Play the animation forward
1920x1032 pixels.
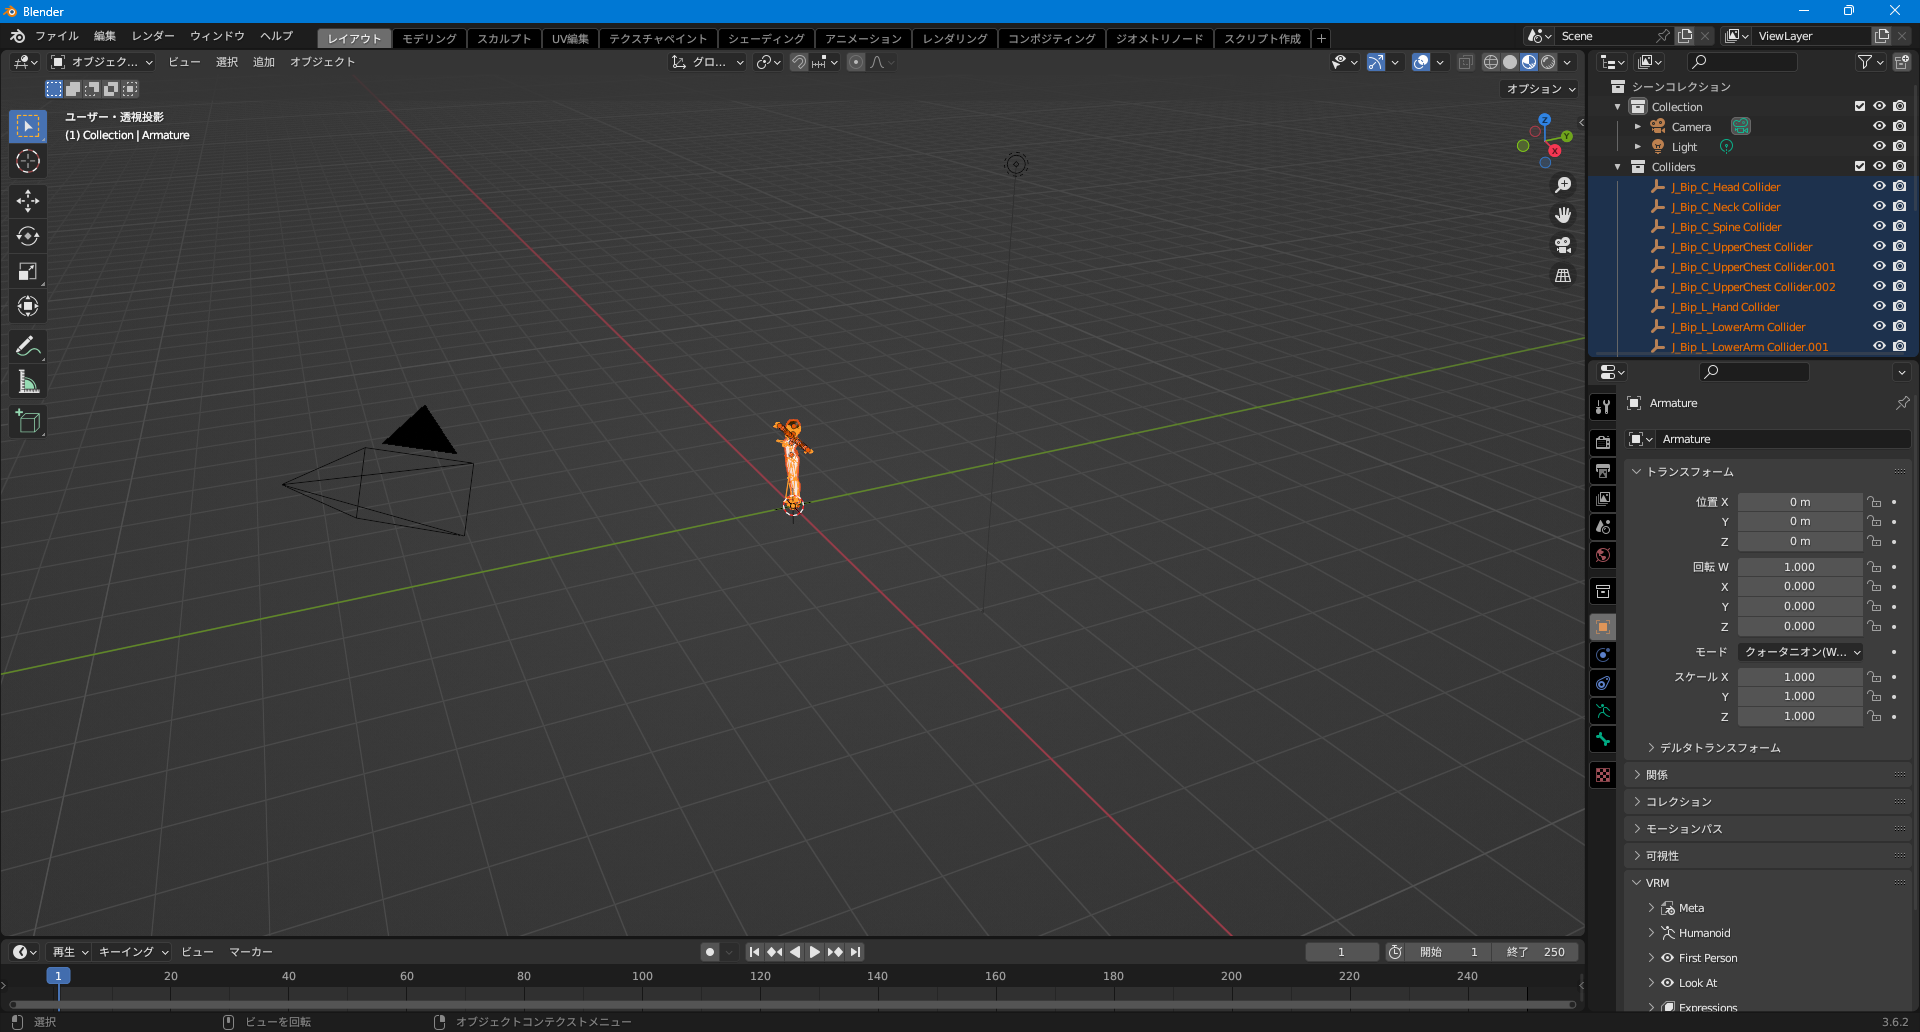[x=815, y=952]
